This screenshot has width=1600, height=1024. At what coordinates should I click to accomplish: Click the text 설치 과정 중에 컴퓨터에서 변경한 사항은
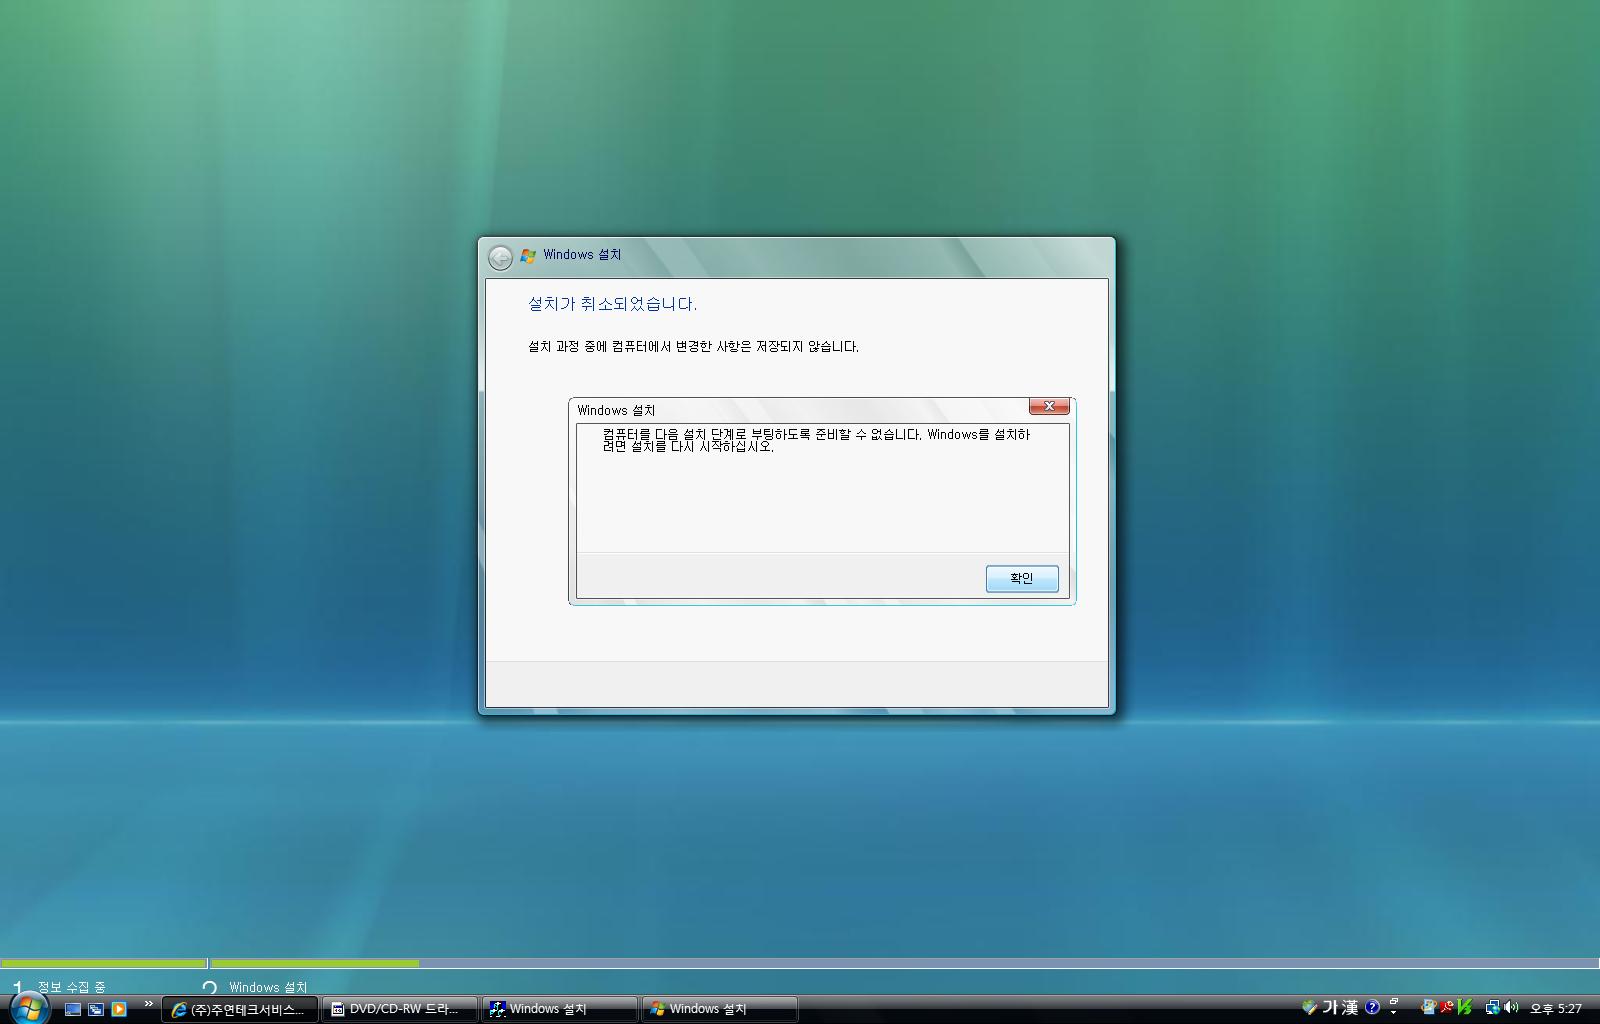639,346
